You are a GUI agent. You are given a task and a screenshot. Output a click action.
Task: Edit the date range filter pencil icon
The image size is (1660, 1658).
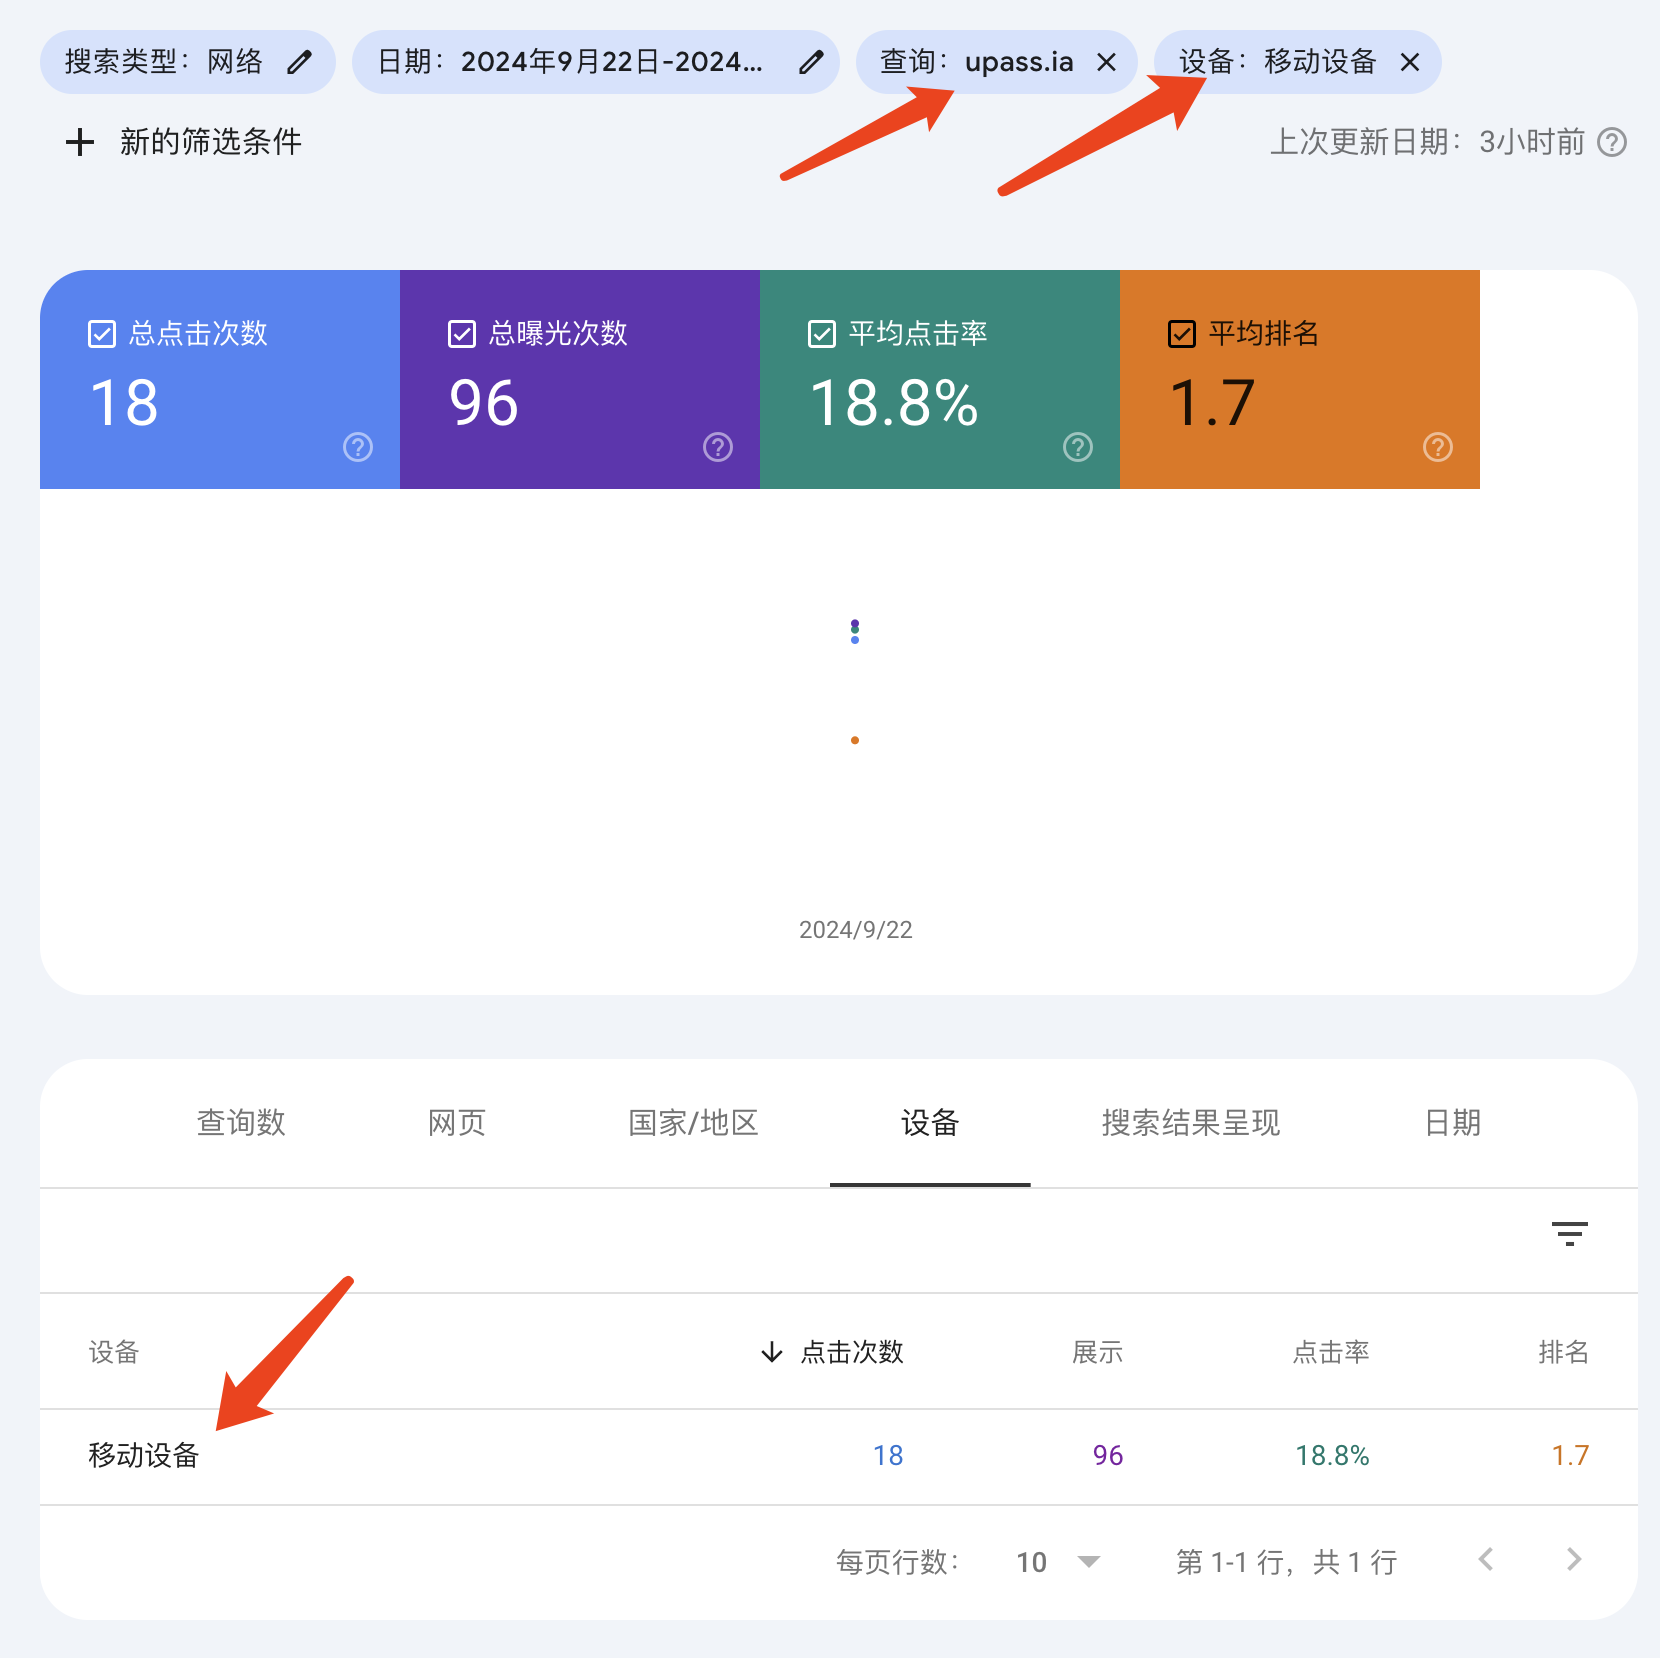tap(811, 62)
